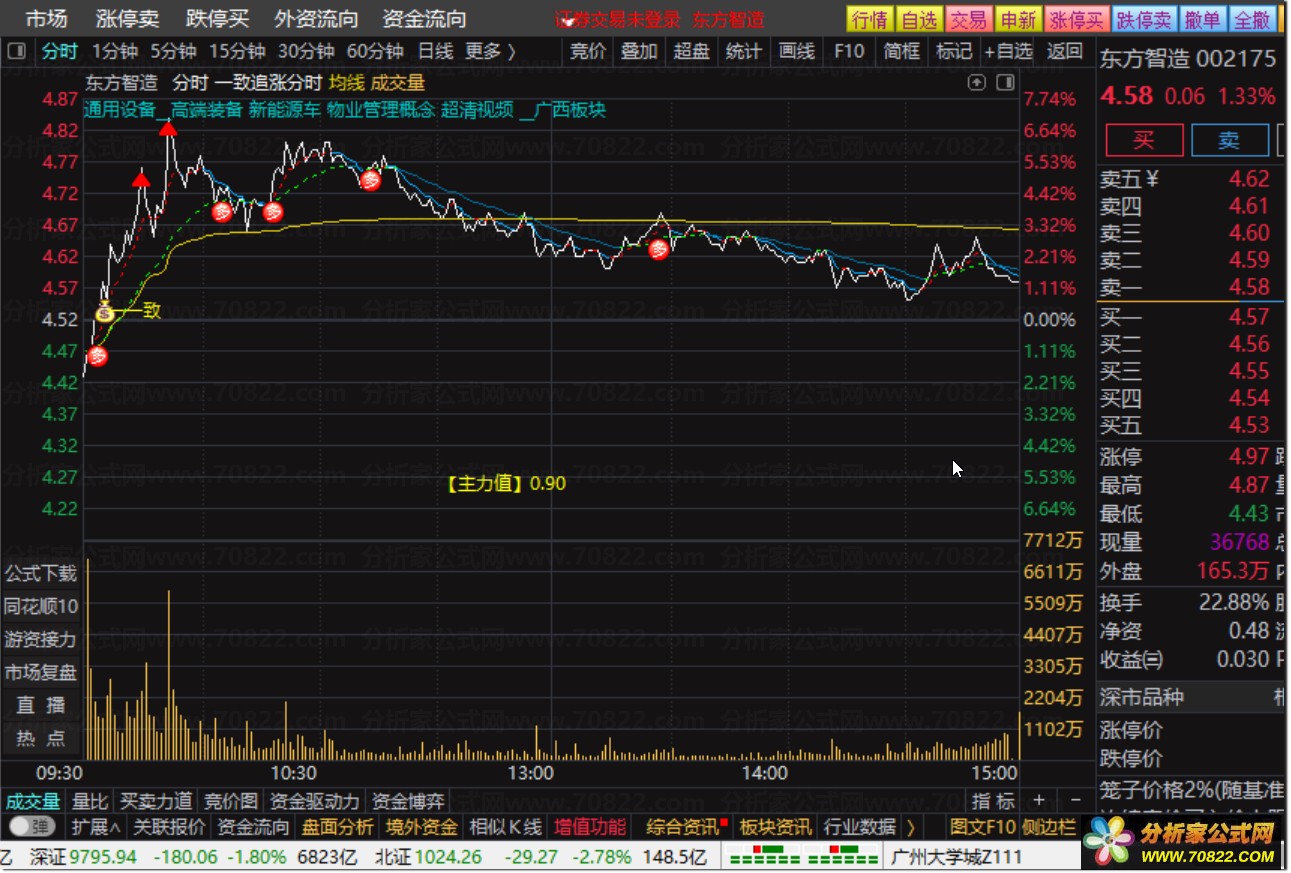Switch to 分时 period tab

58,51
